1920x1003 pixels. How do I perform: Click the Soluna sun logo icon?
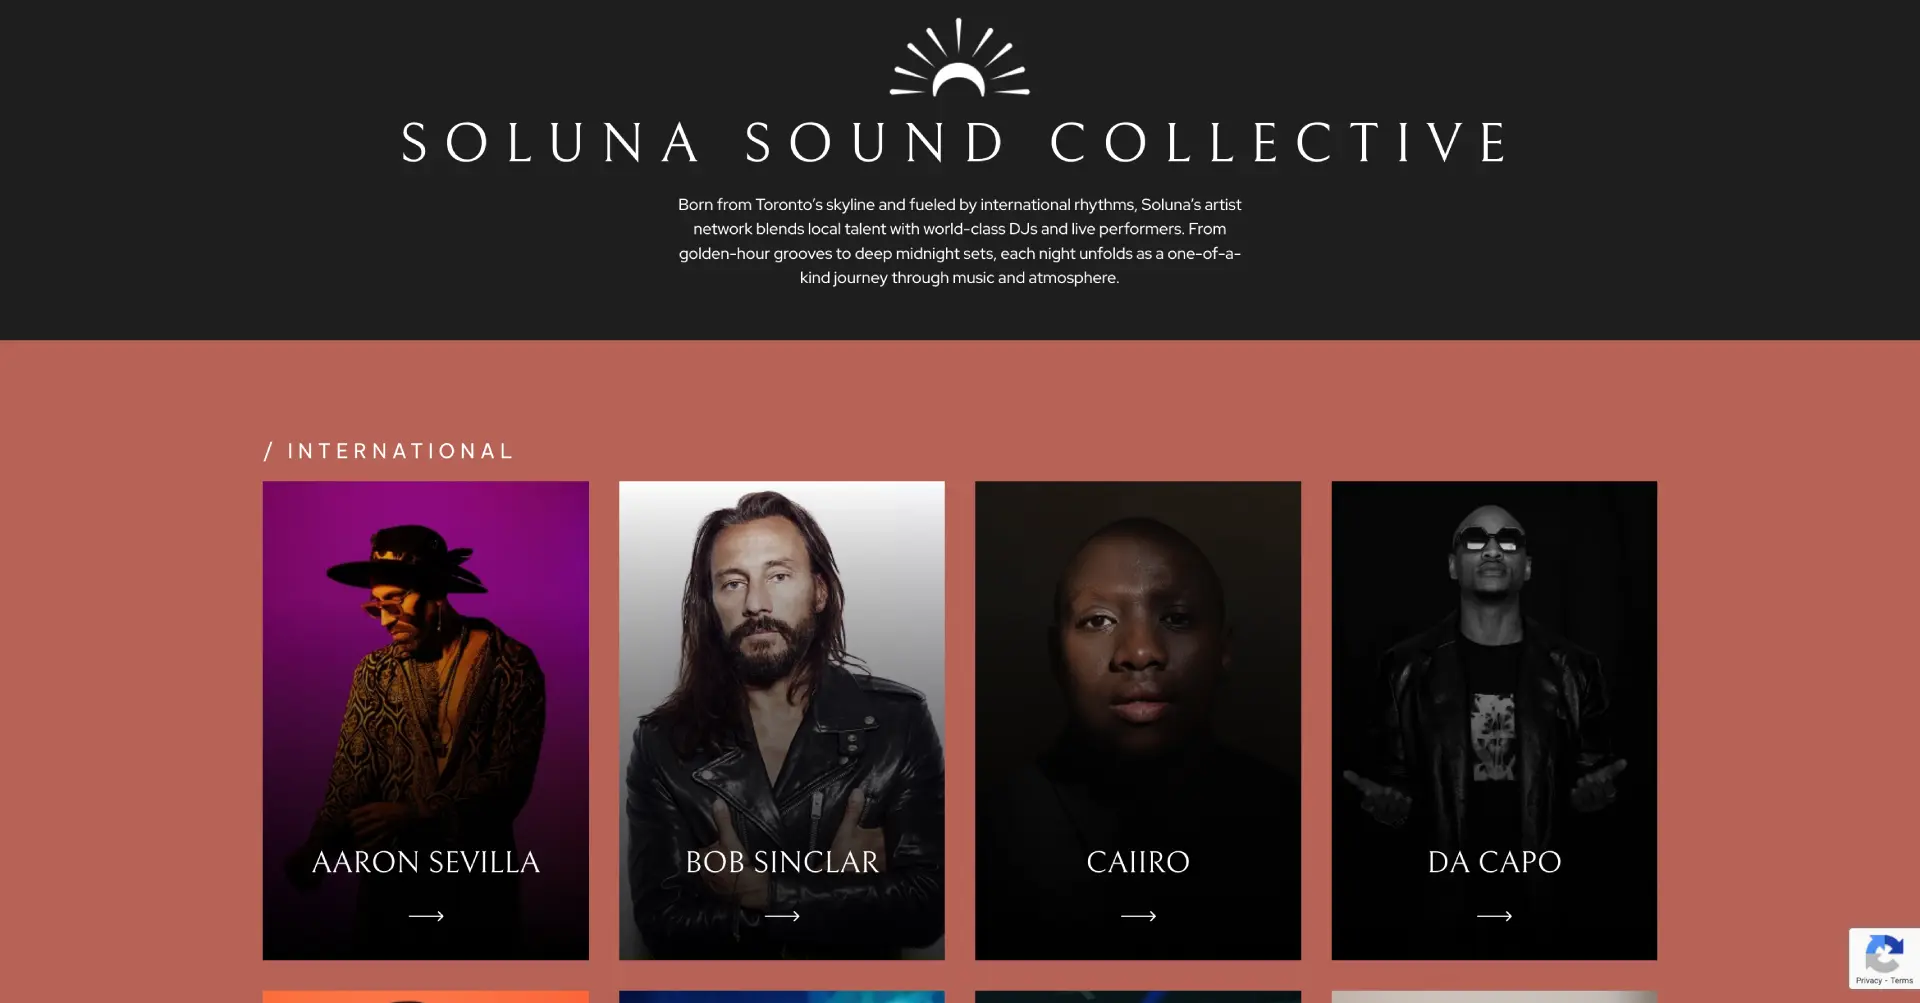point(959,57)
